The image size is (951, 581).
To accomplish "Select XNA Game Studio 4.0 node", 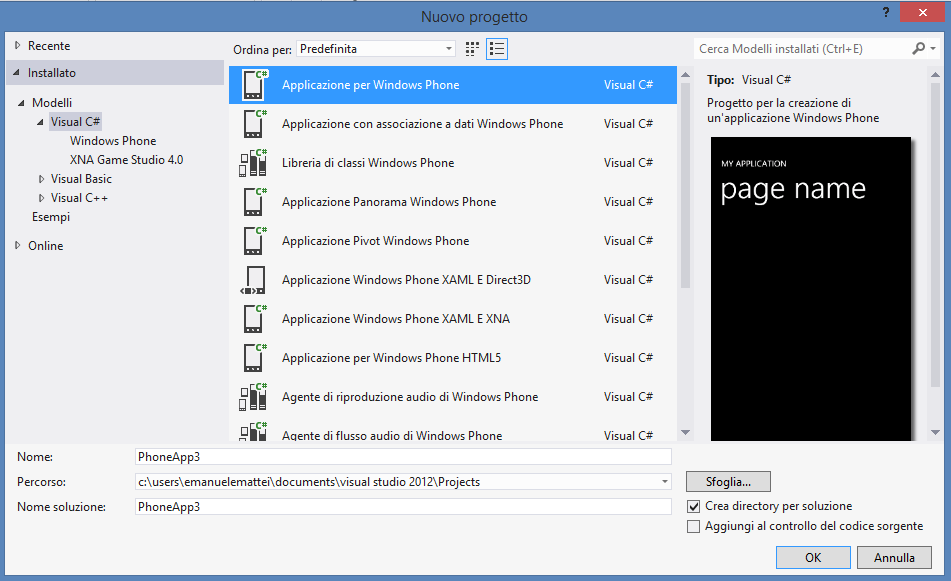I will click(x=126, y=160).
